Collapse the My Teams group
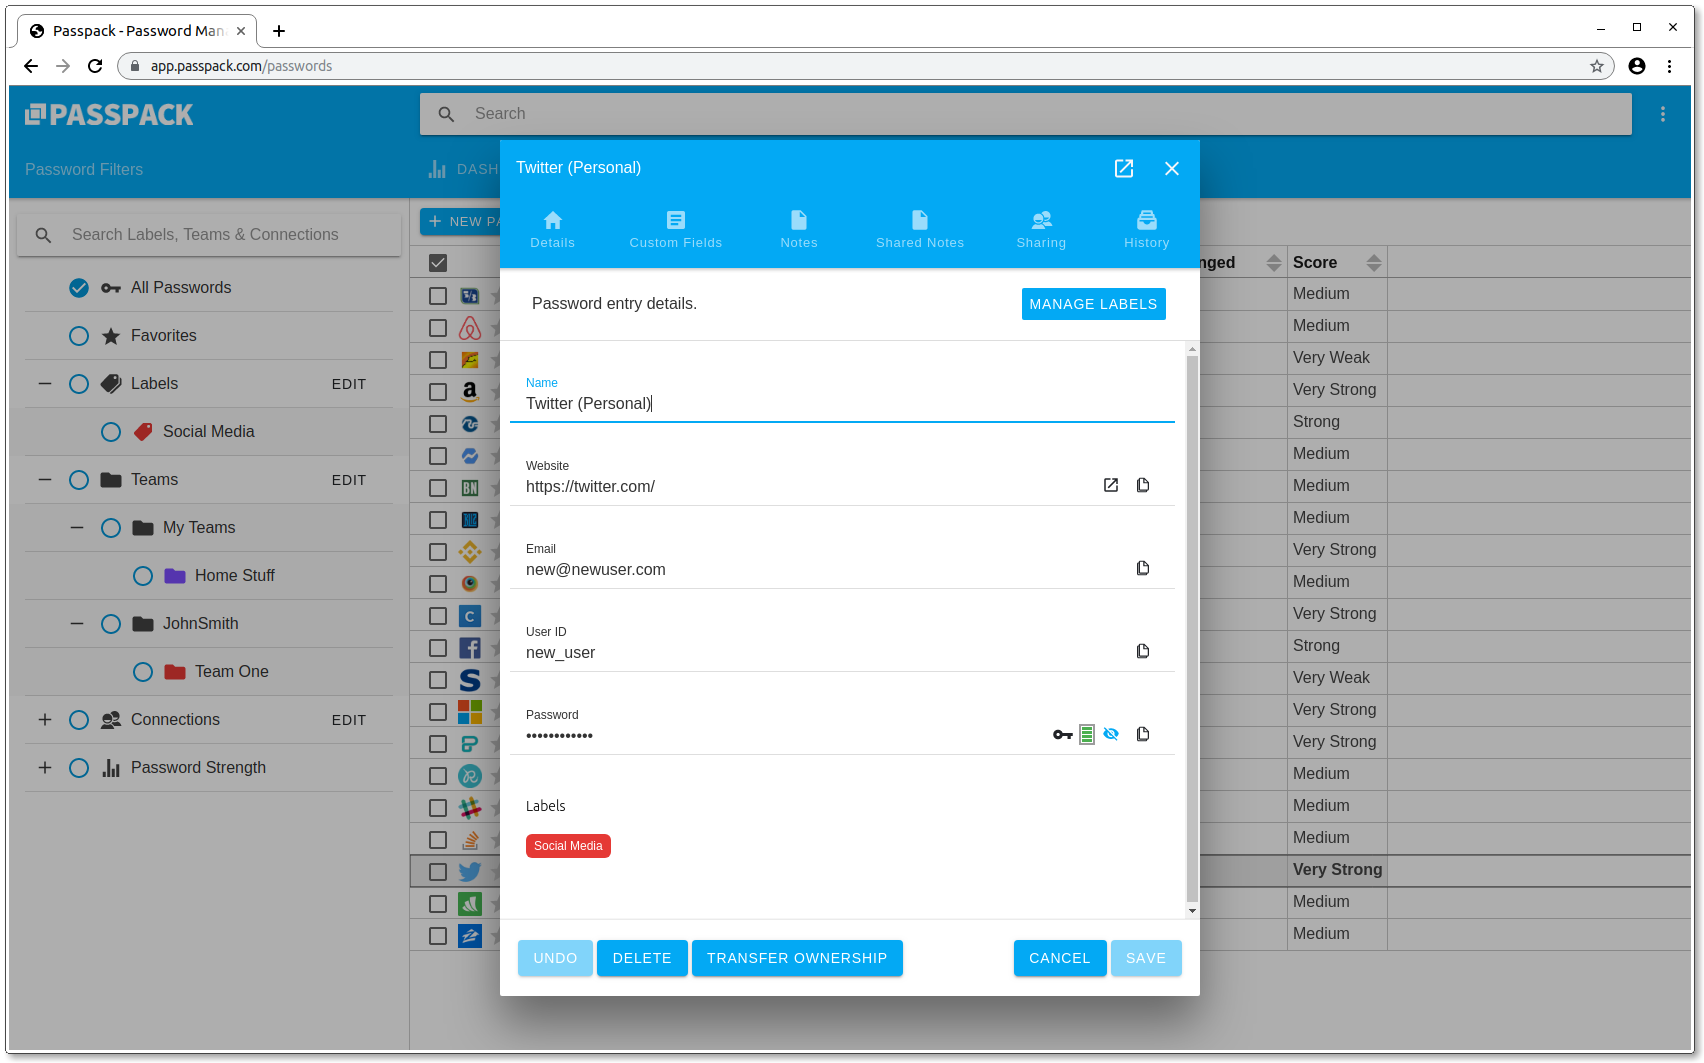The image size is (1704, 1063). [x=77, y=528]
